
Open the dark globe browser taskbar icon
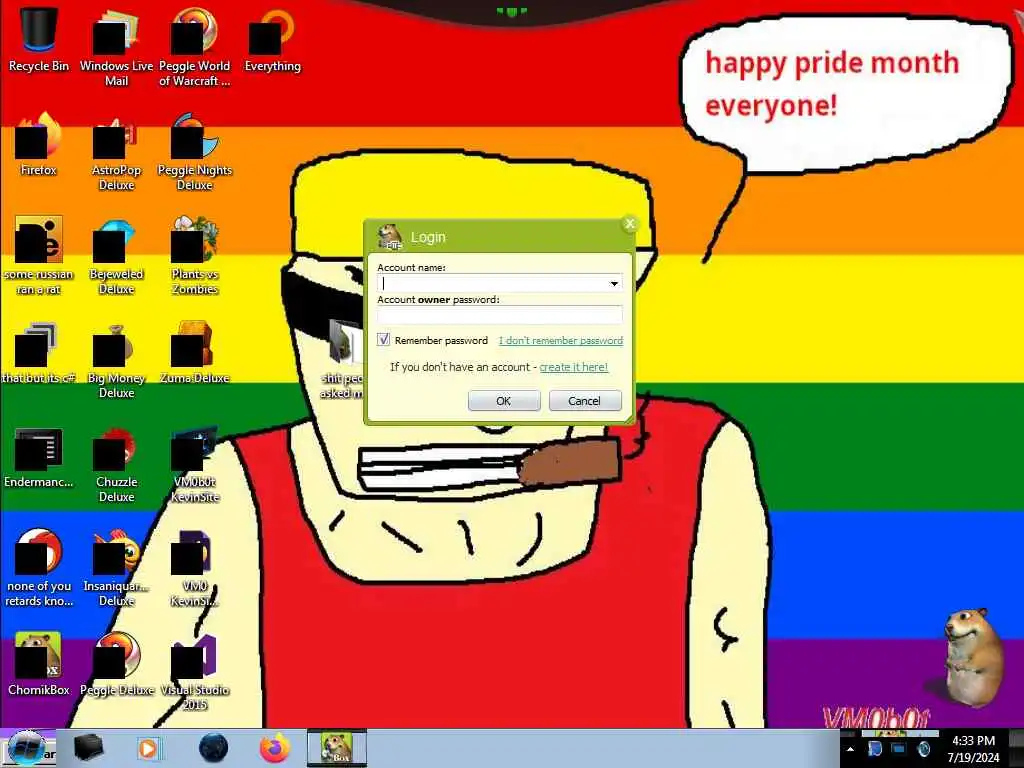pos(213,748)
